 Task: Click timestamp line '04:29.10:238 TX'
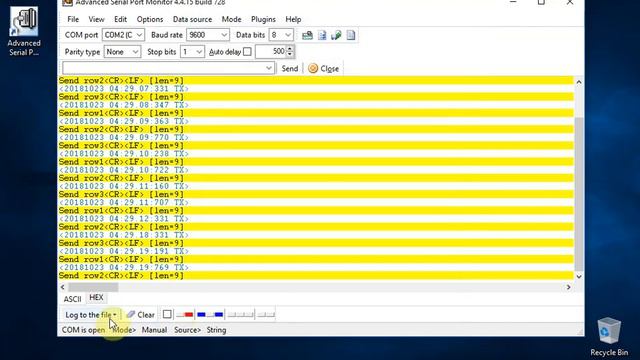point(124,154)
